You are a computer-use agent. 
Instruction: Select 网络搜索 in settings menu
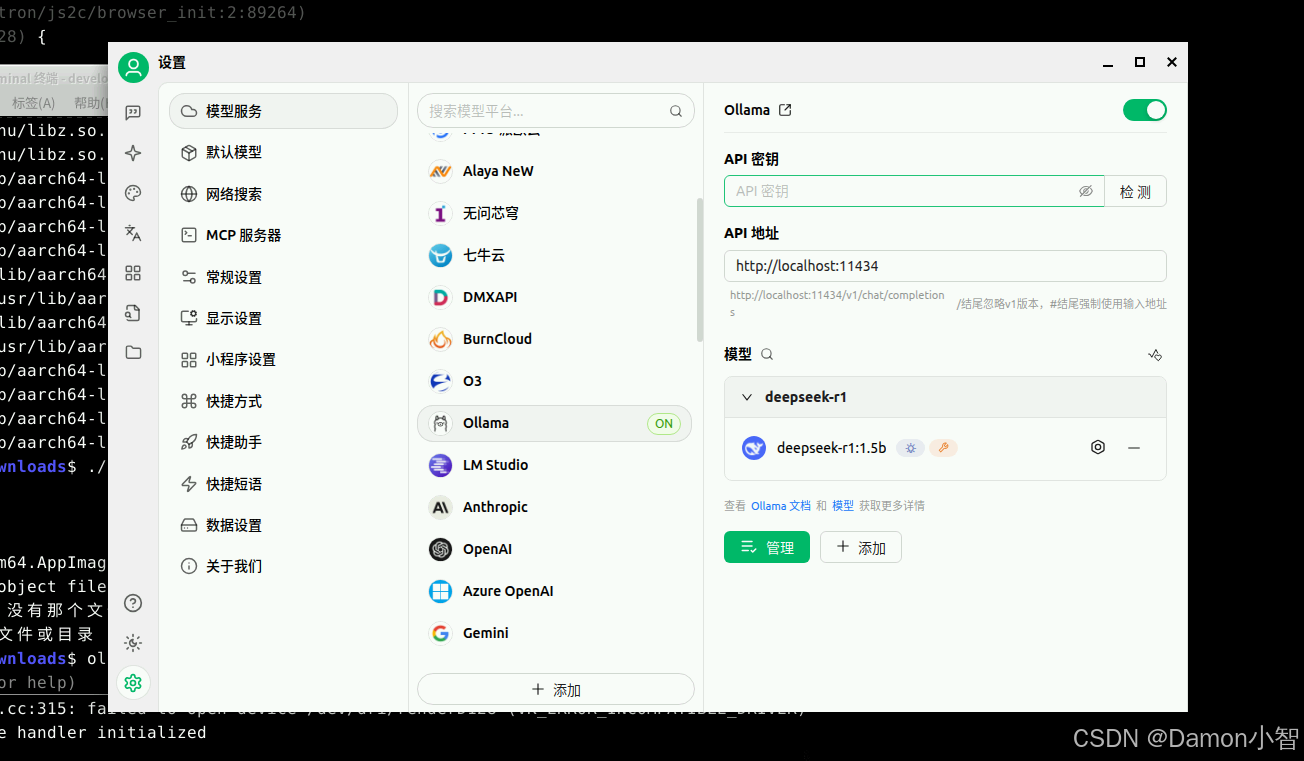[283, 194]
